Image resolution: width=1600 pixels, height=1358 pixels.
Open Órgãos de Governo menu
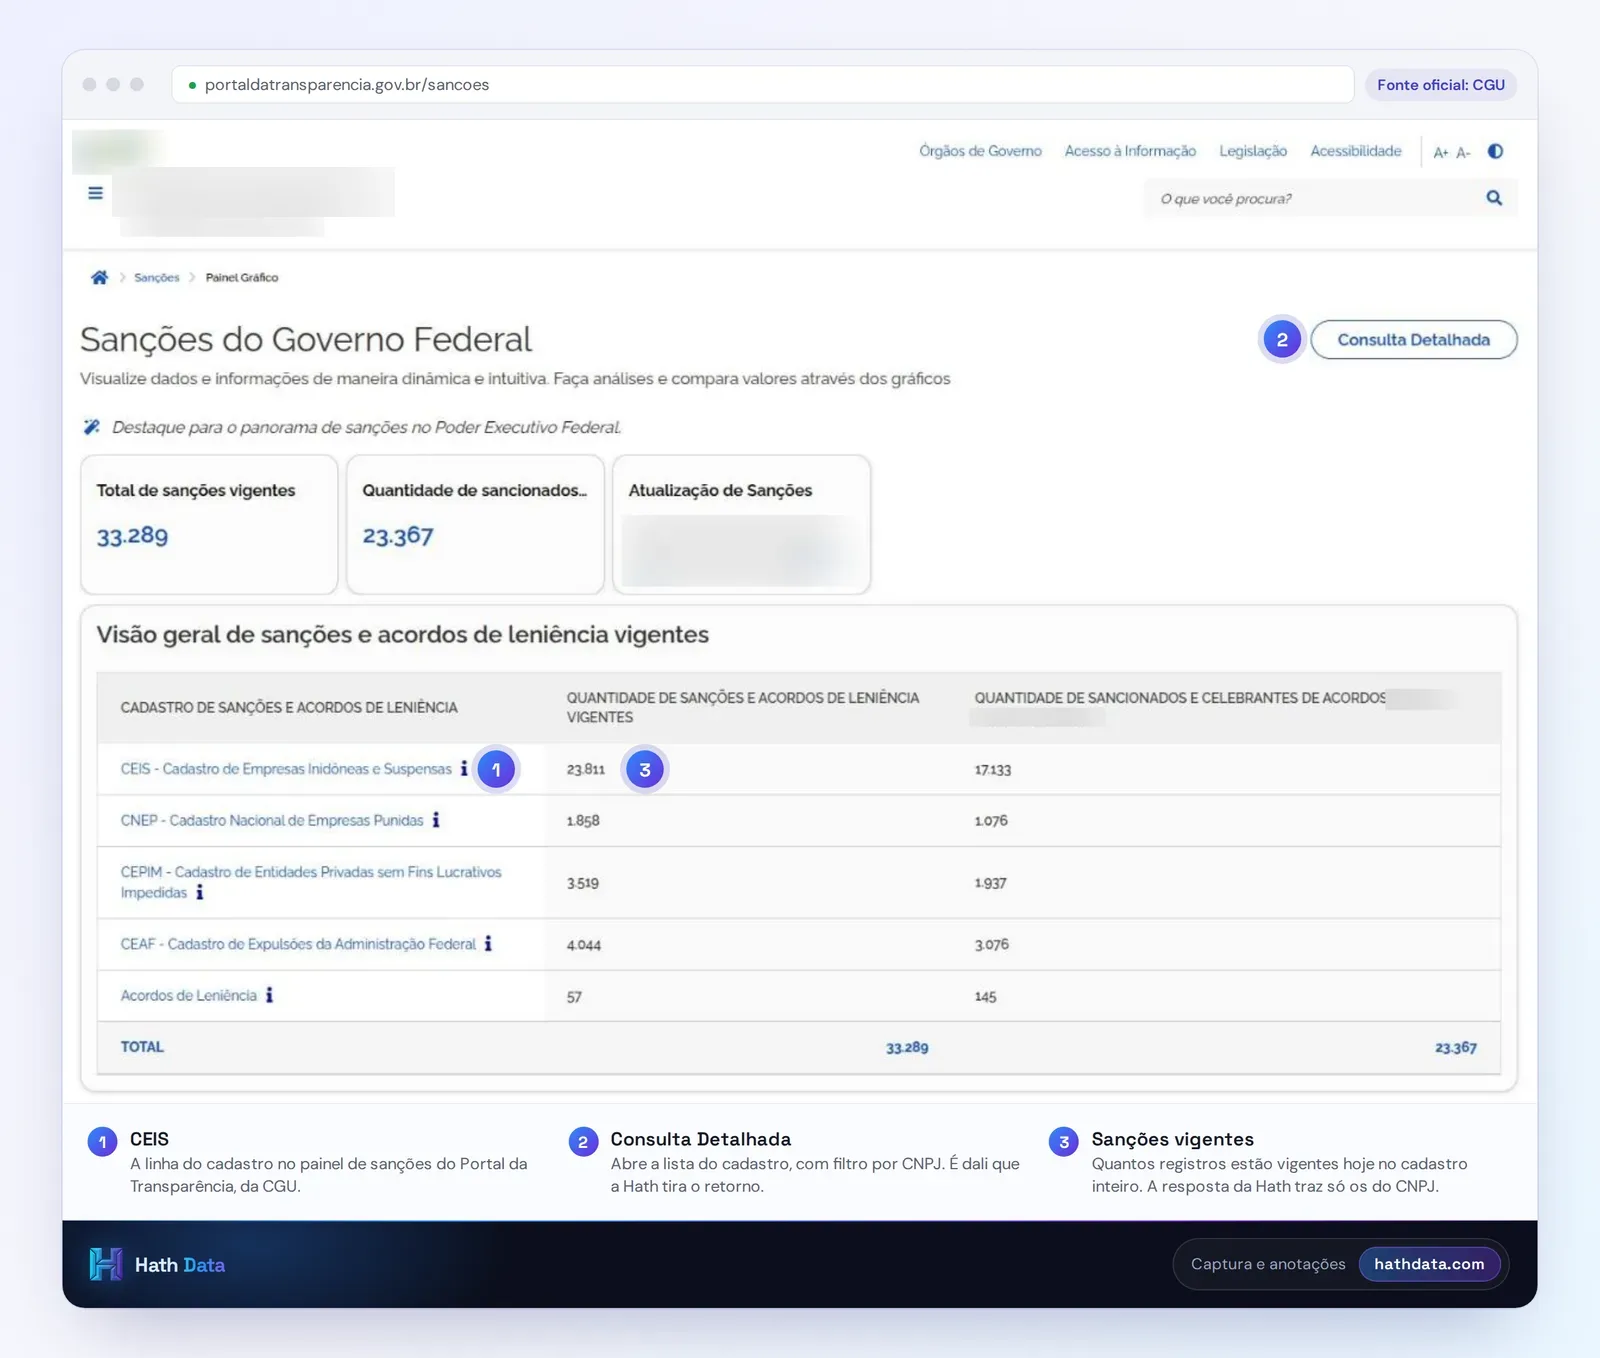point(980,151)
